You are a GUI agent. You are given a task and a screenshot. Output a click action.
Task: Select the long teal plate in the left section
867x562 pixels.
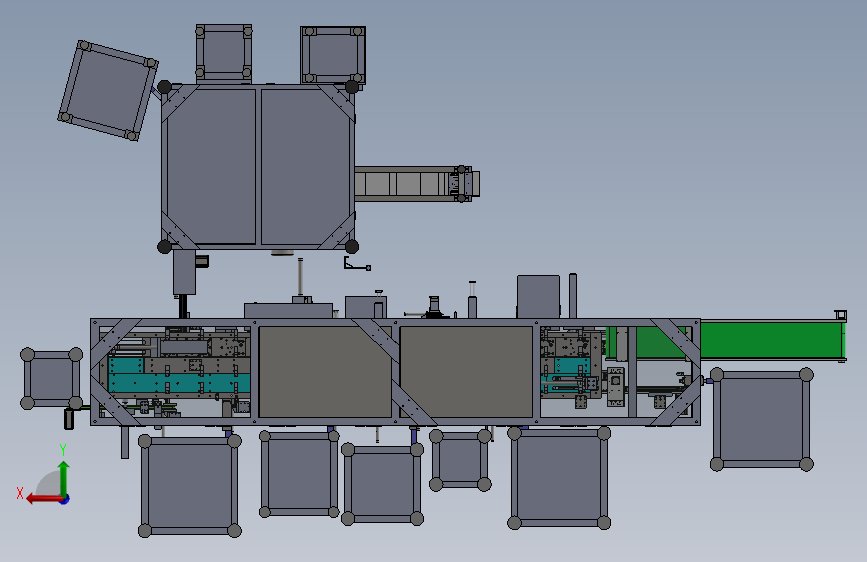(179, 383)
